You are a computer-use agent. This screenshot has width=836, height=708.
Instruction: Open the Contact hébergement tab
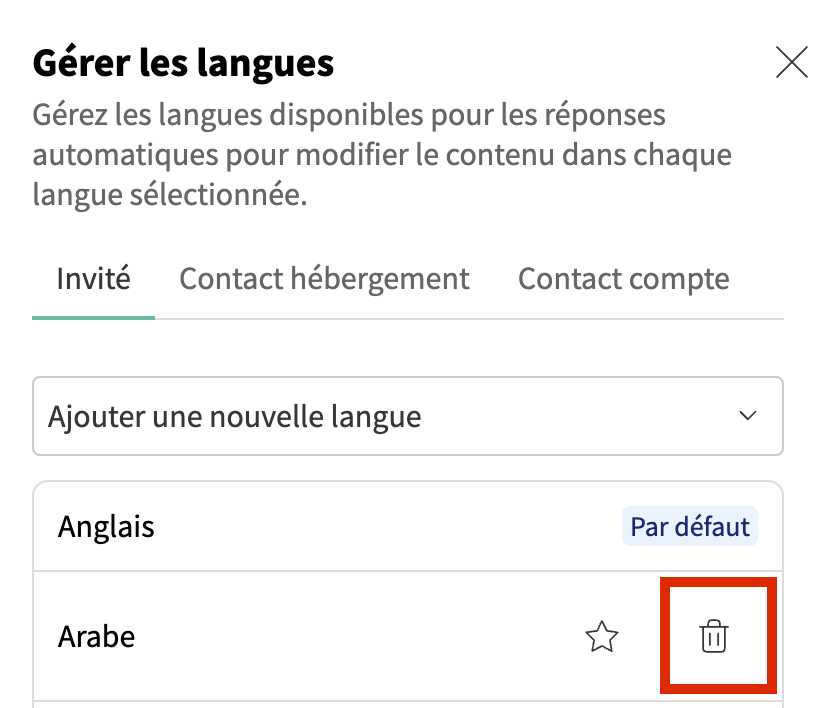point(324,278)
